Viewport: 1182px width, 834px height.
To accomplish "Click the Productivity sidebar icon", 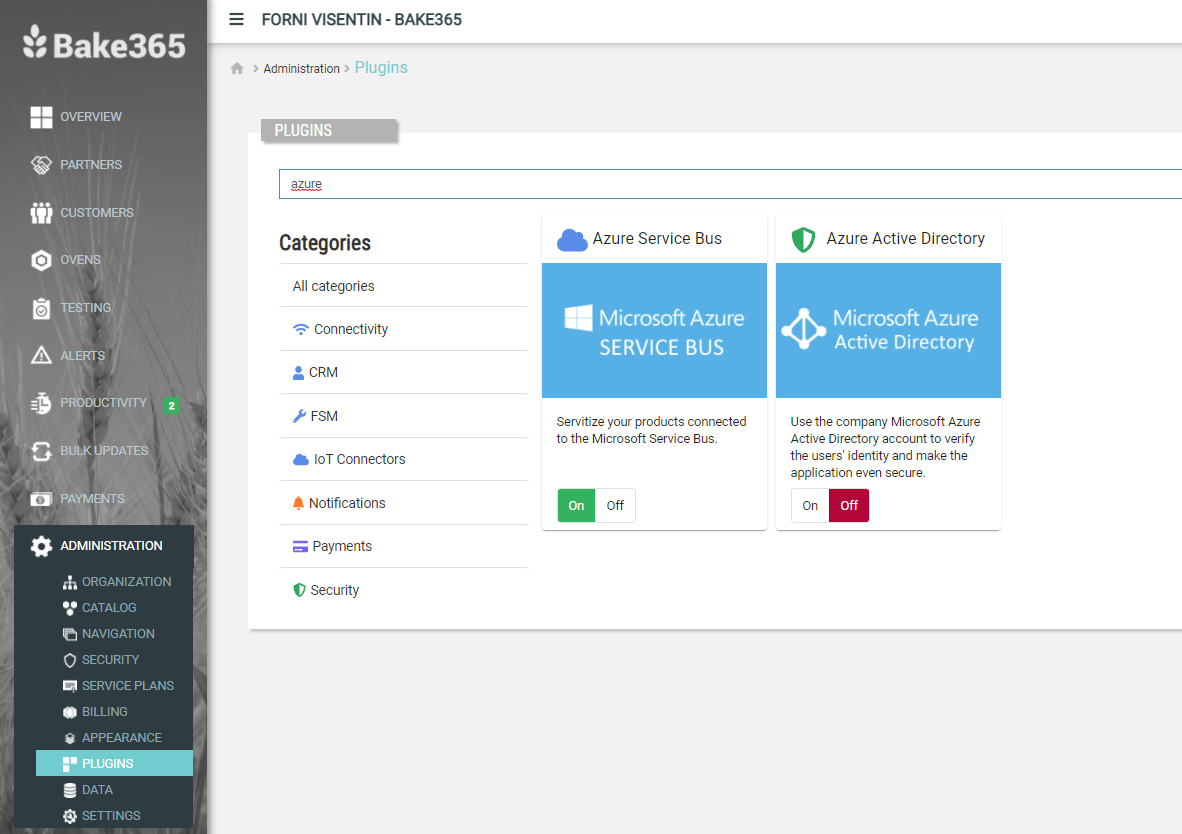I will pyautogui.click(x=41, y=403).
